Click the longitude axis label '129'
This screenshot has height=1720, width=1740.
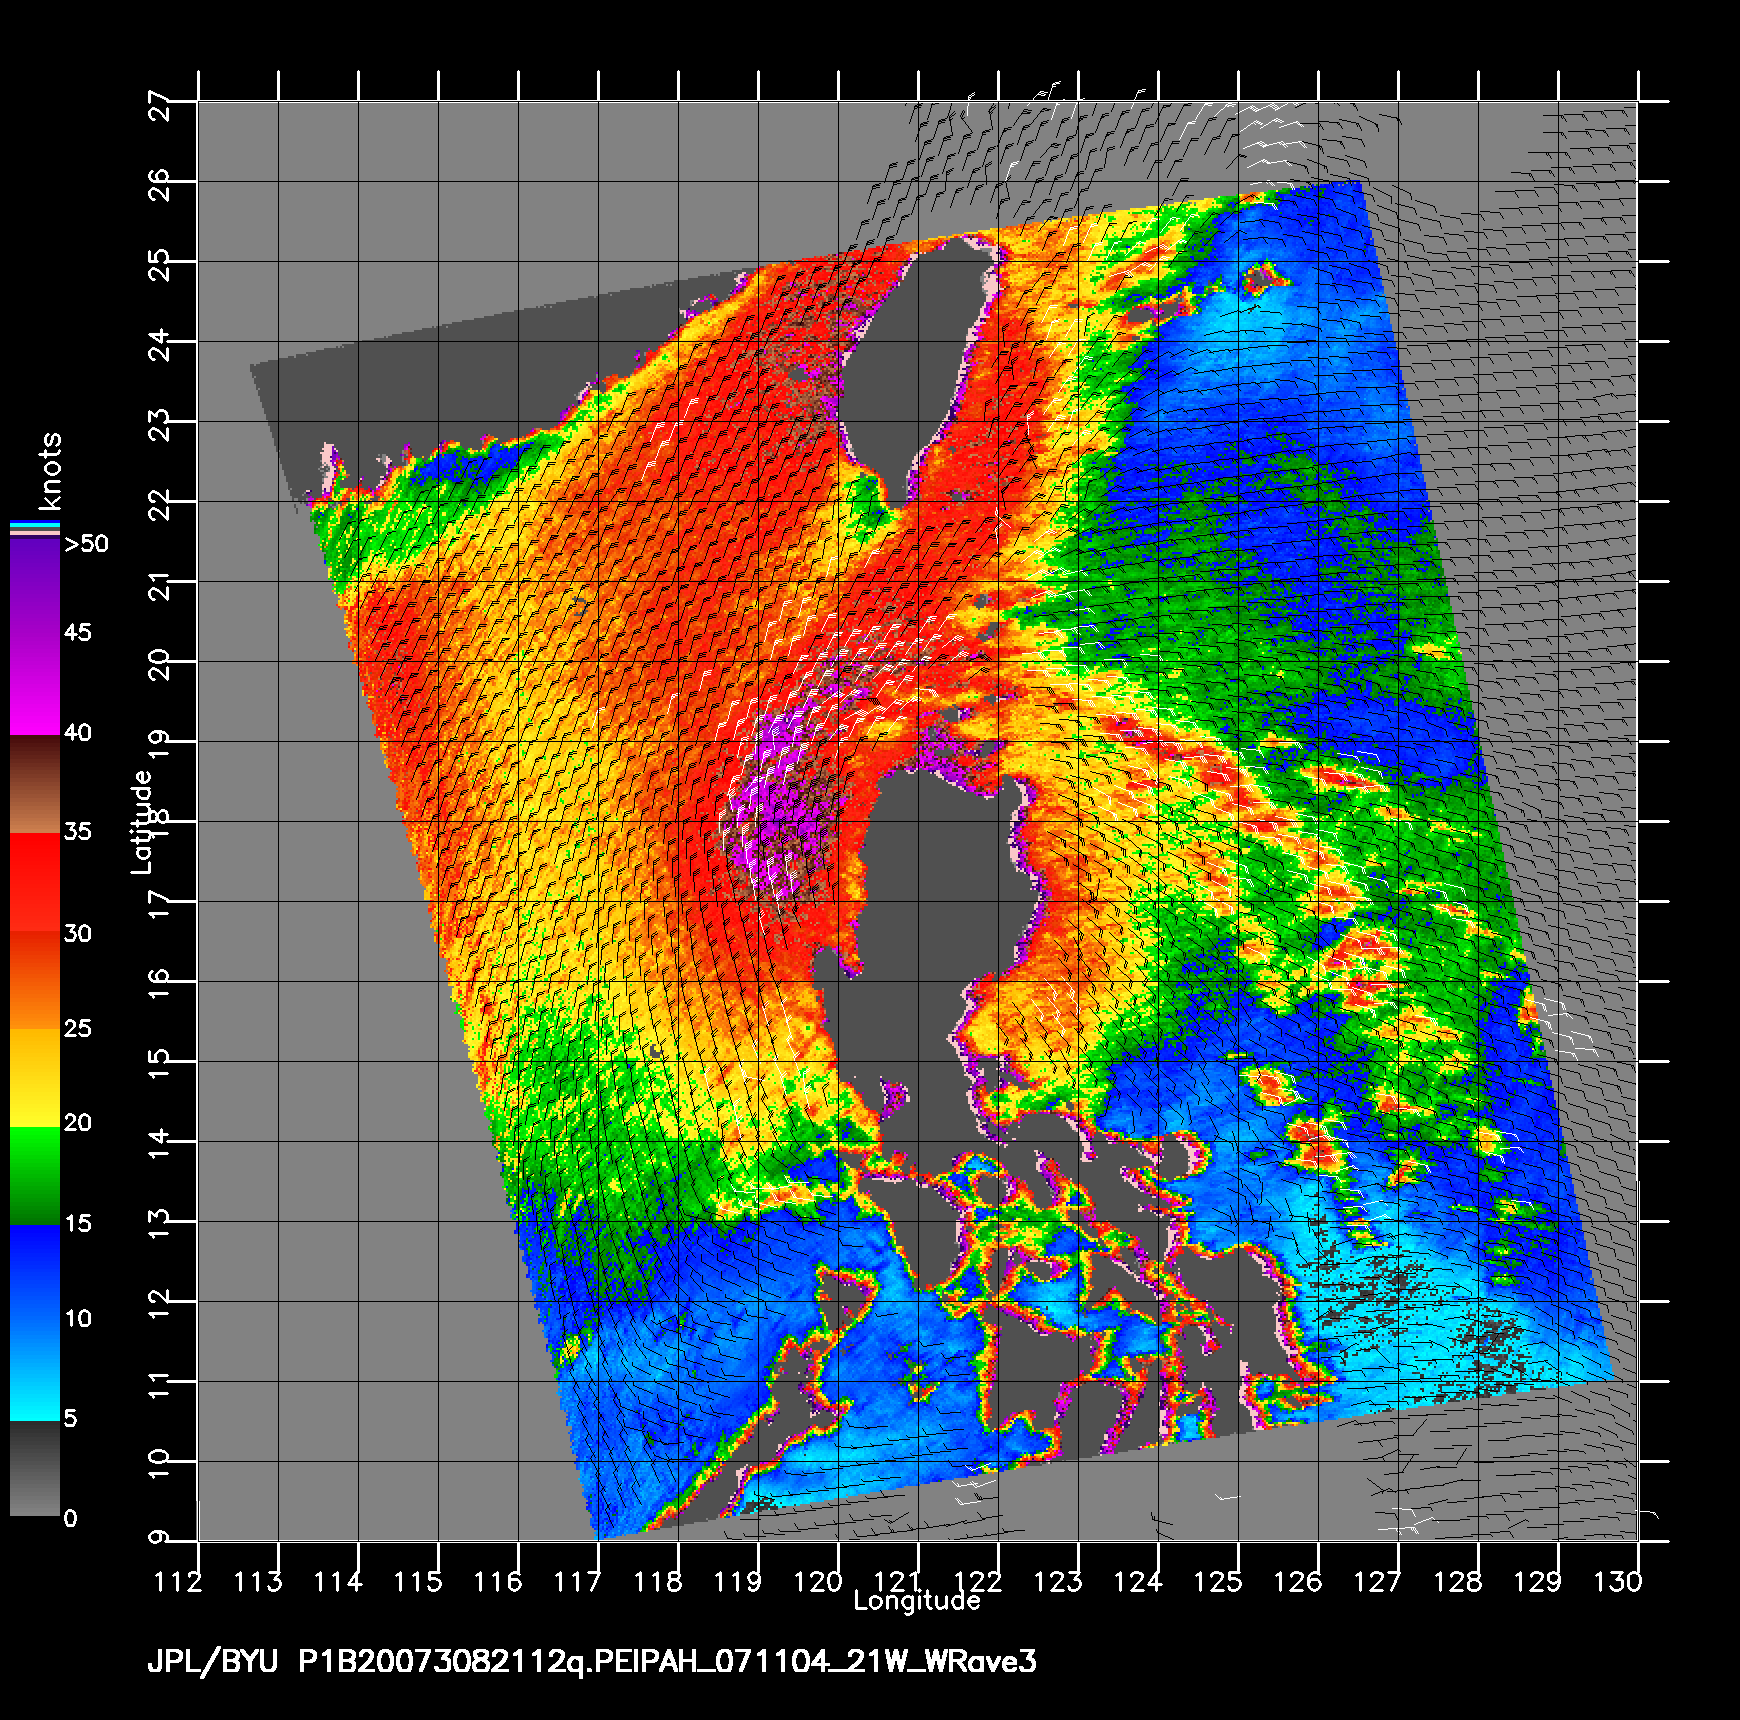click(1539, 1582)
